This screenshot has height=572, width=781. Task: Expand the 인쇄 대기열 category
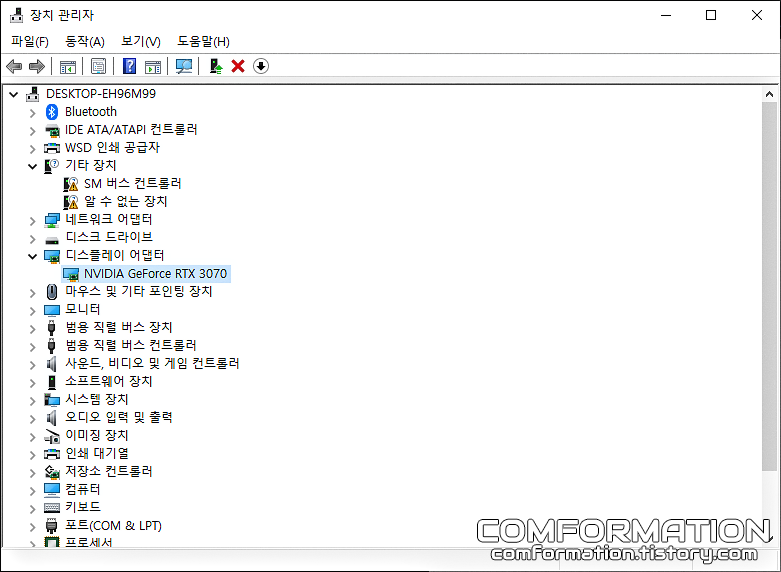(33, 455)
